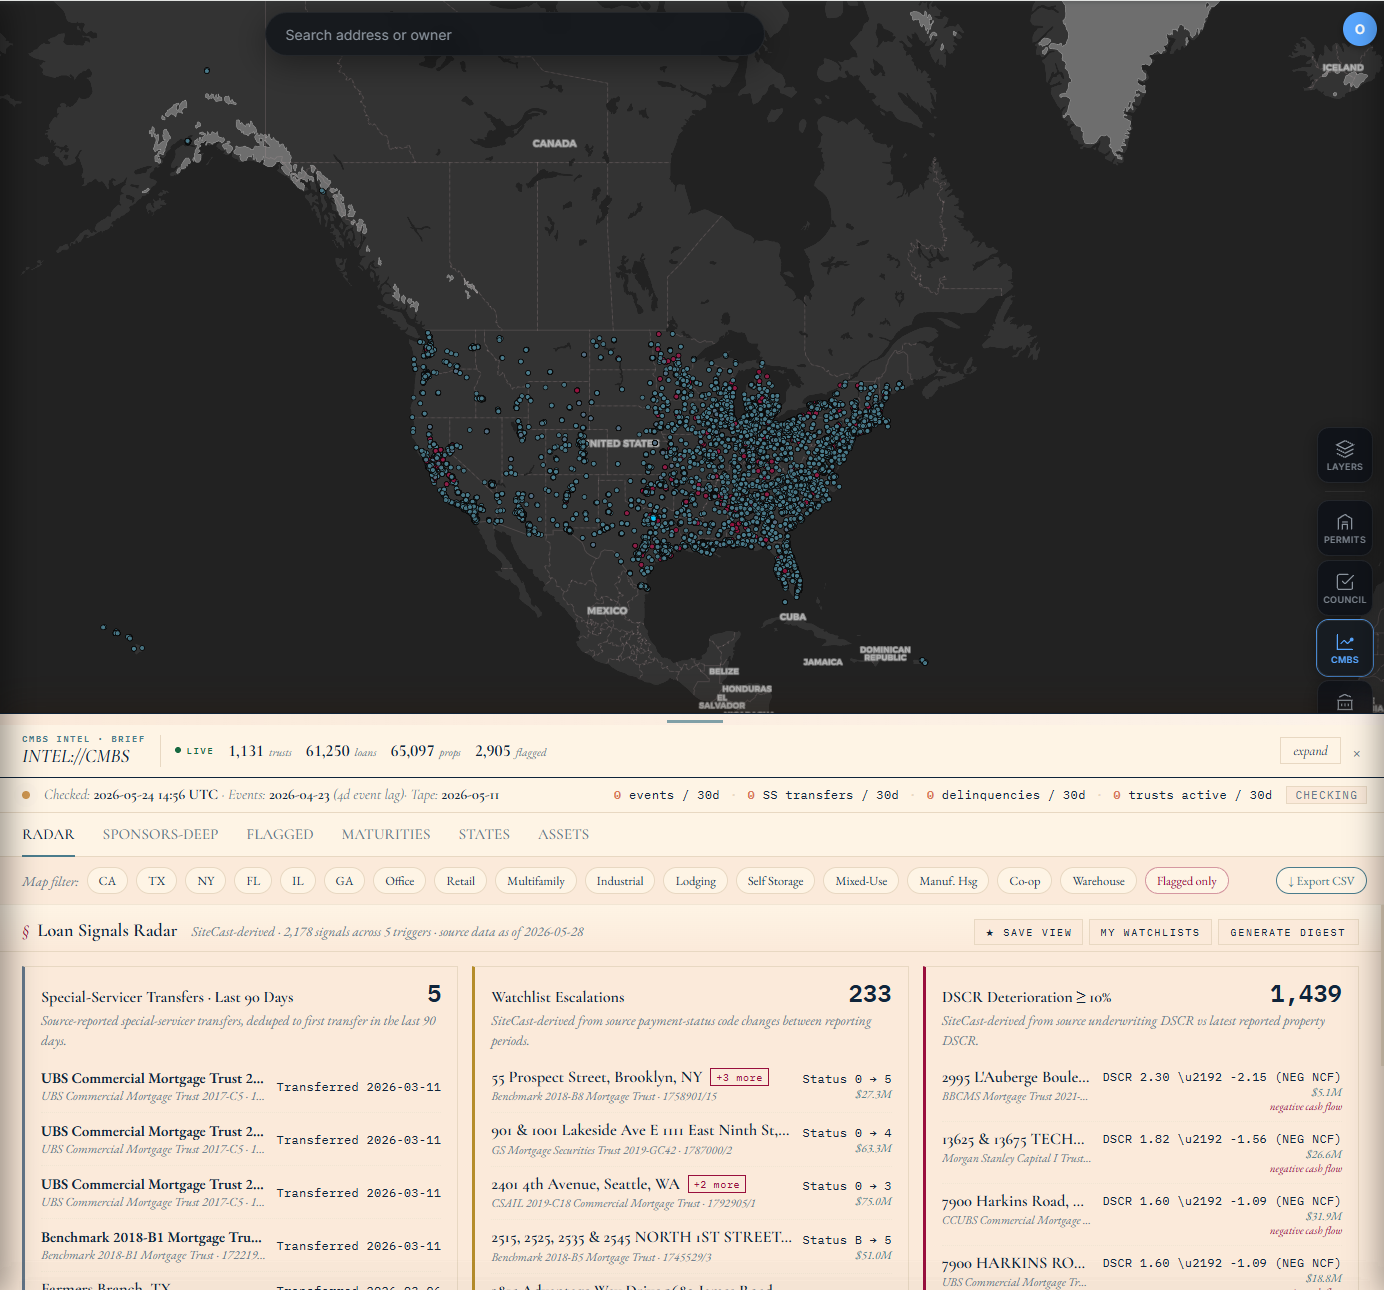Toggle the Self Storage filter
The width and height of the screenshot is (1384, 1290).
[776, 881]
